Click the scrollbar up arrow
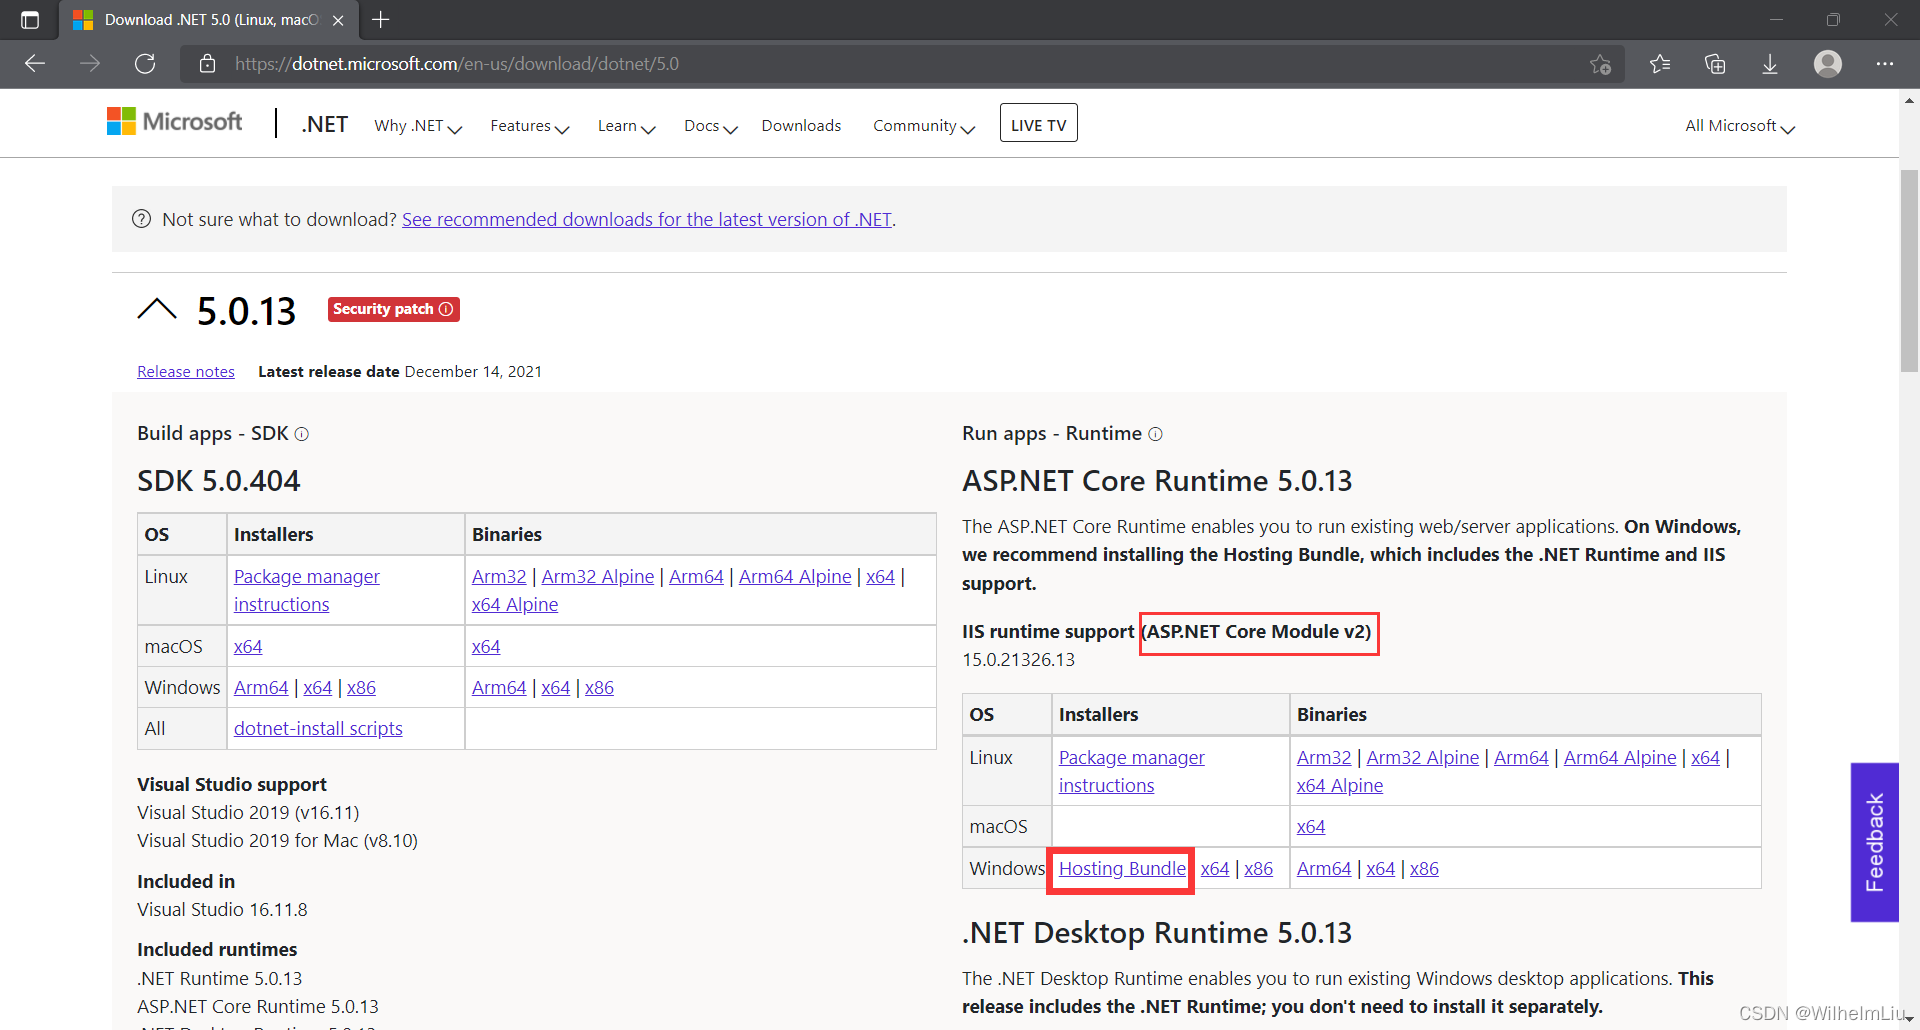Image resolution: width=1920 pixels, height=1030 pixels. pyautogui.click(x=1909, y=100)
